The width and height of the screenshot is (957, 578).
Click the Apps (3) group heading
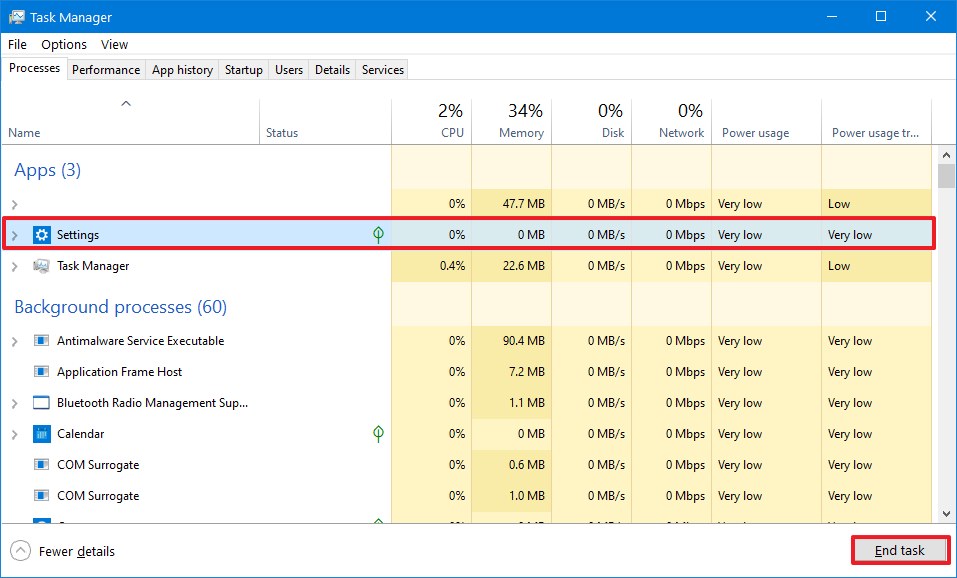(x=48, y=170)
